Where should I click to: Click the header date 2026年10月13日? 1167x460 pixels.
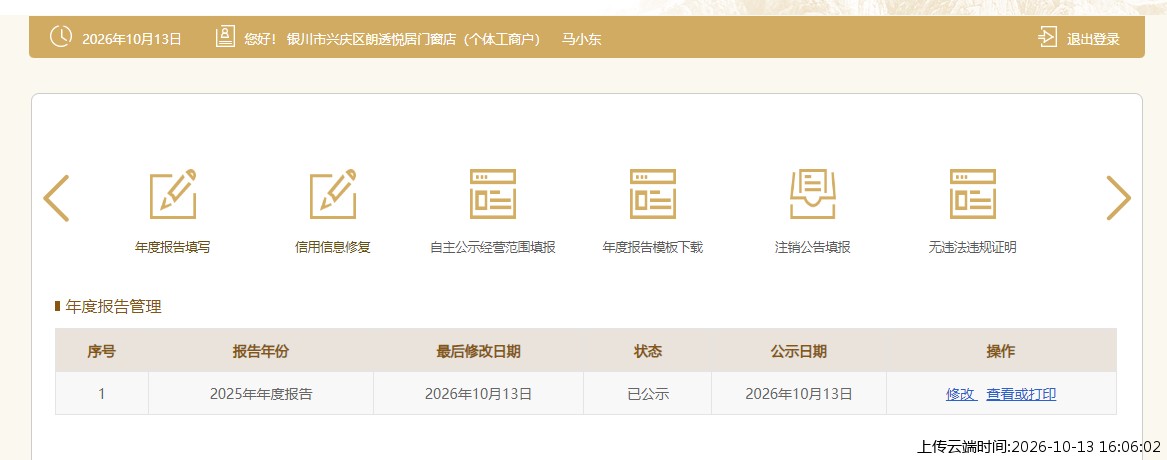(132, 39)
